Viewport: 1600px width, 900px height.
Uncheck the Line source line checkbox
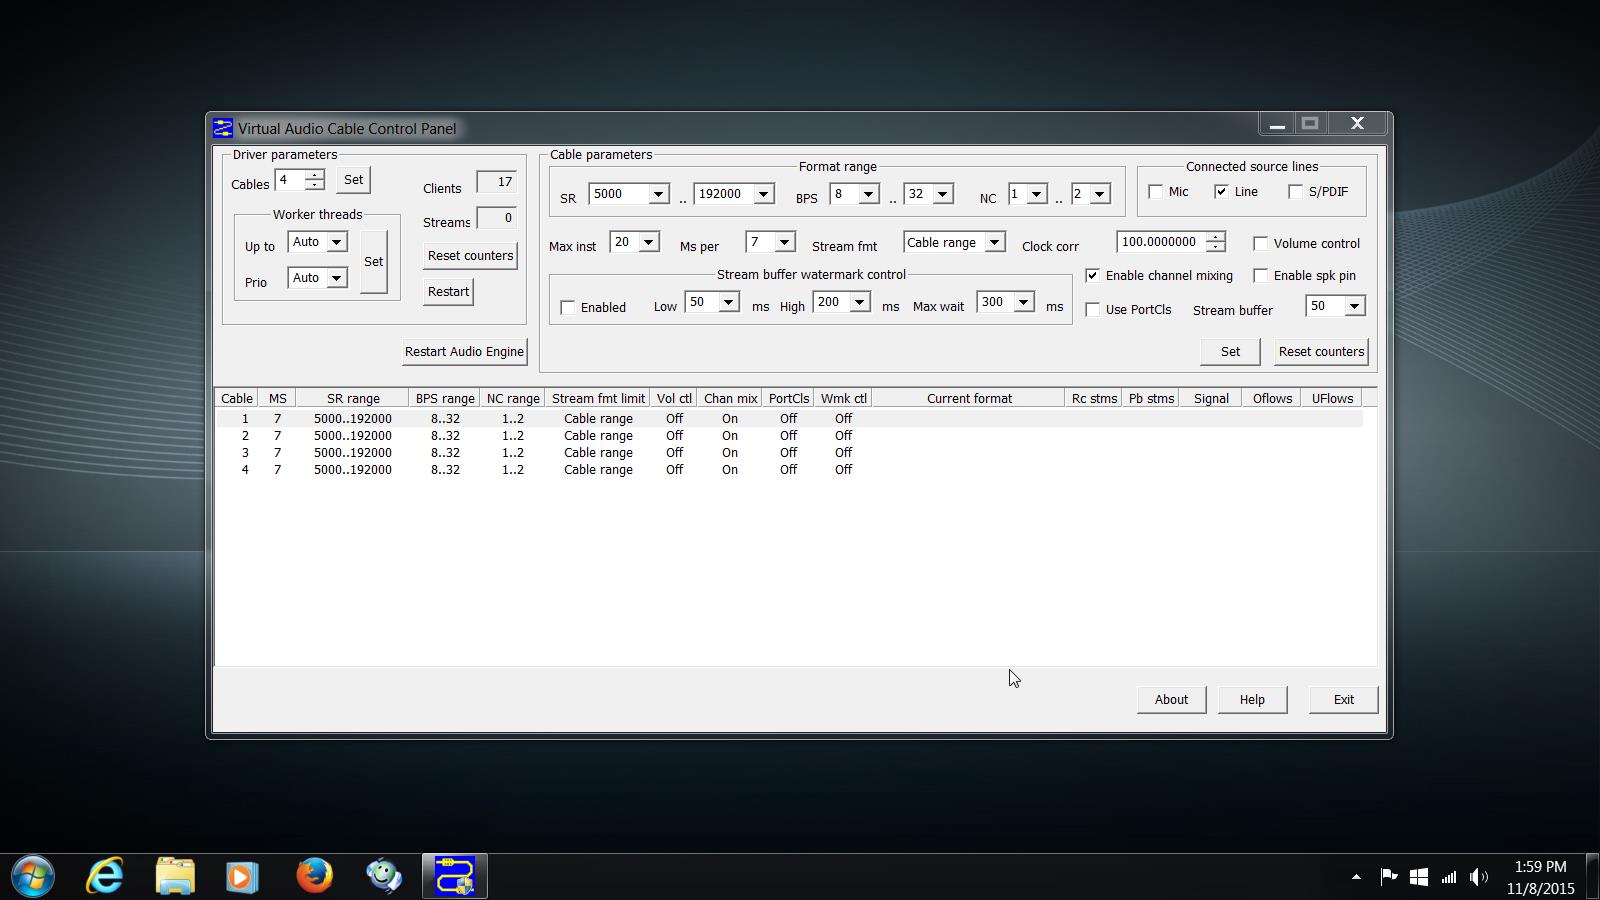pyautogui.click(x=1221, y=192)
